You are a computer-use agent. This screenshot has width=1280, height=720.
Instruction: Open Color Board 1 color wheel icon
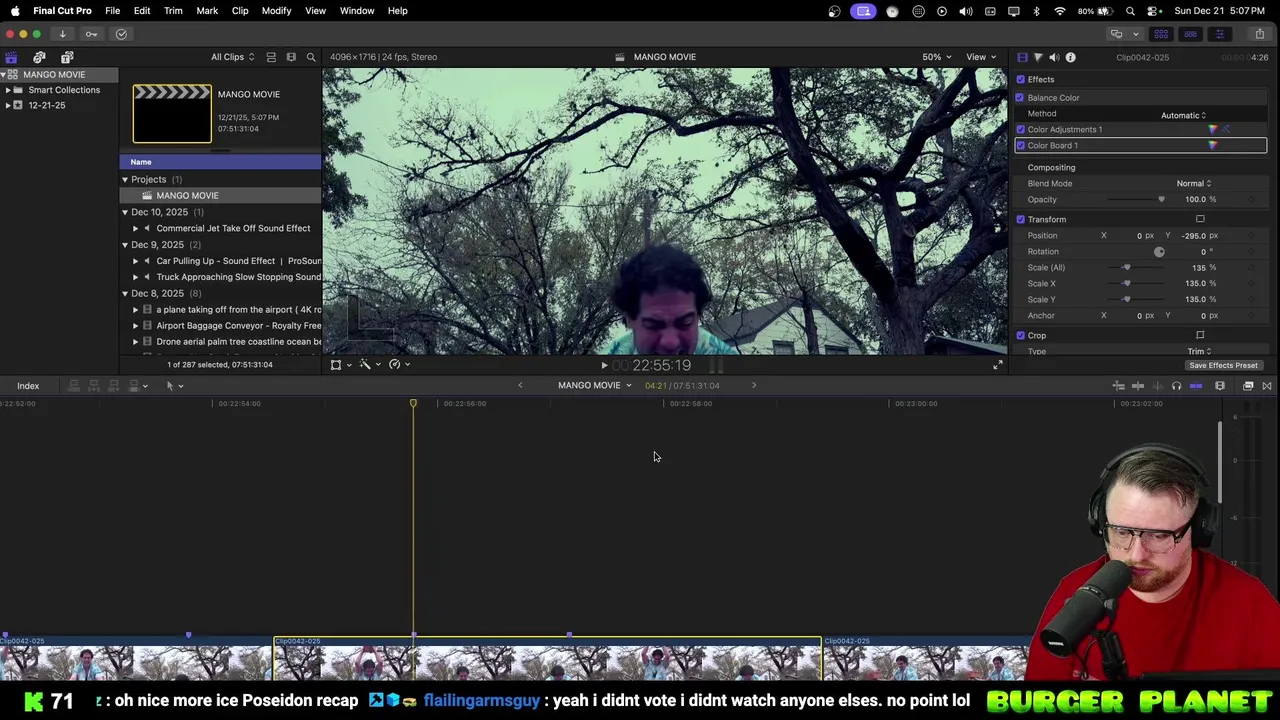pos(1213,145)
